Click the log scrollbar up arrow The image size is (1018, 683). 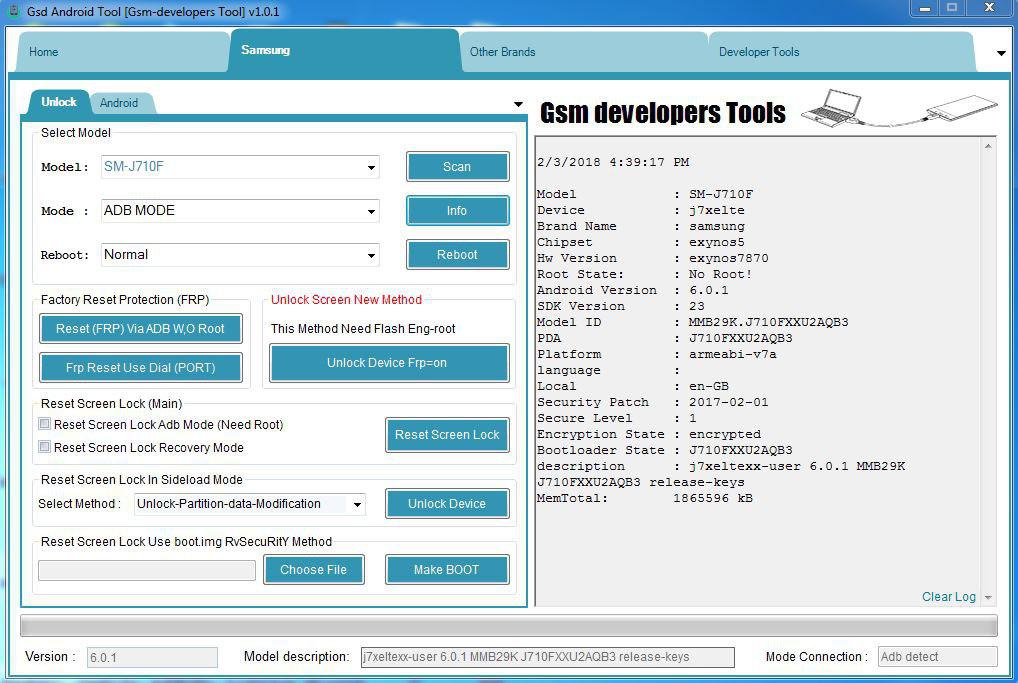pyautogui.click(x=988, y=146)
